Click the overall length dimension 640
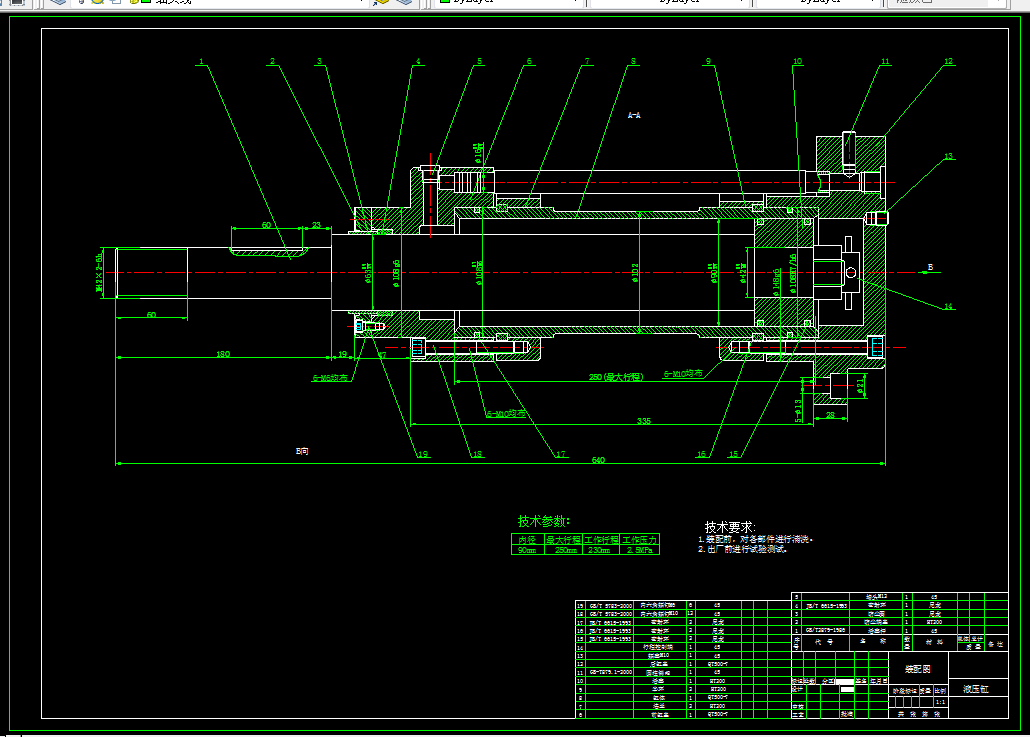 coord(598,460)
